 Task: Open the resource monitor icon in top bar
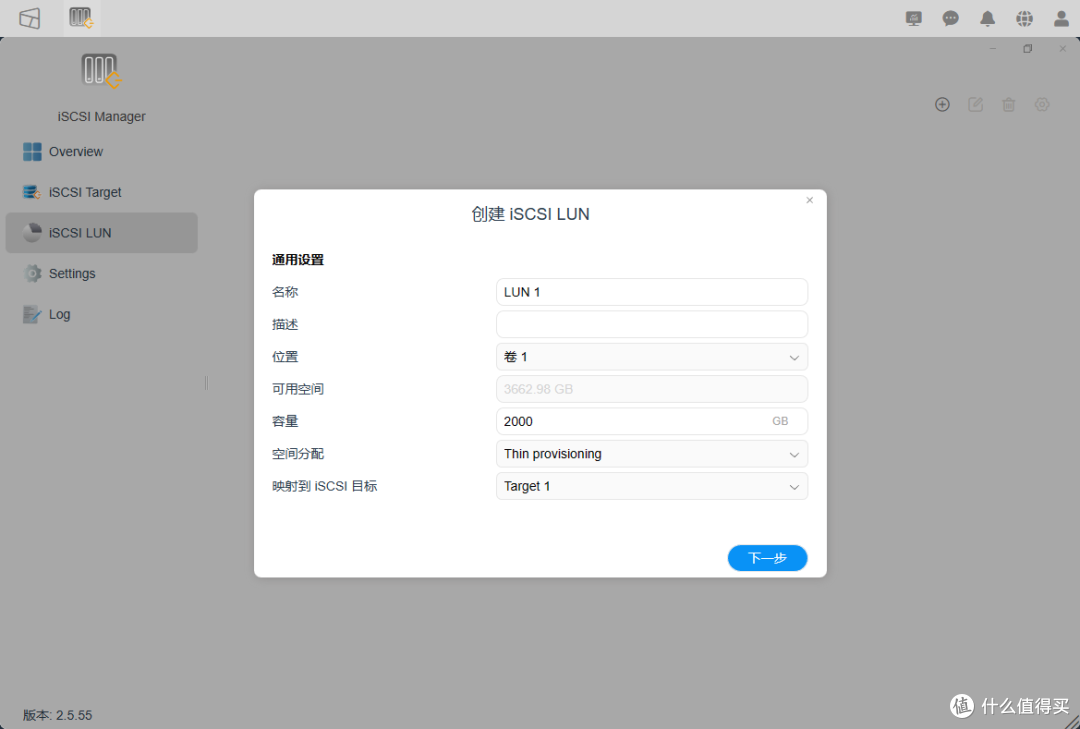point(913,19)
